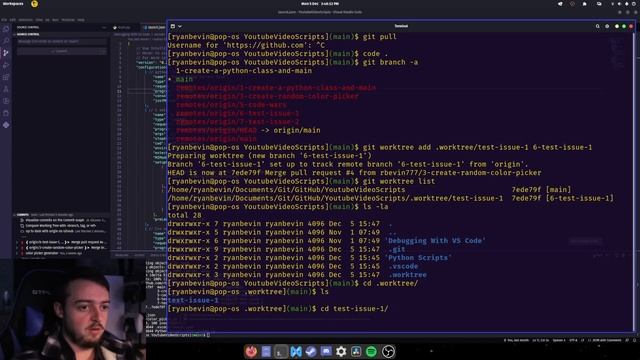640x360 pixels.
Task: Click the 'git branch -a' command in Terminal
Action: coord(390,62)
